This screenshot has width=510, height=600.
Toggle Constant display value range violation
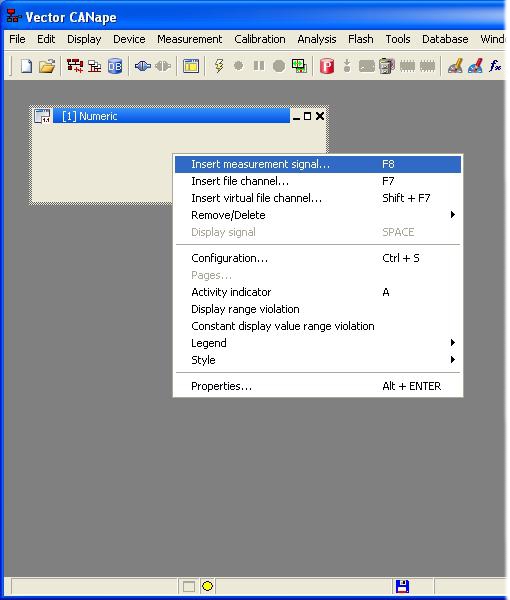318,326
